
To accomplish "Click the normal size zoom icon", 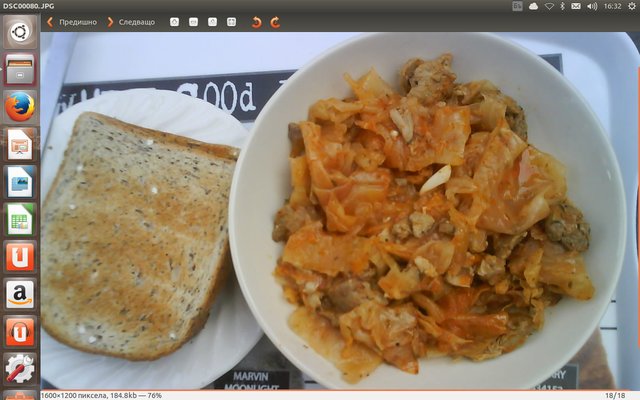I will (212, 21).
